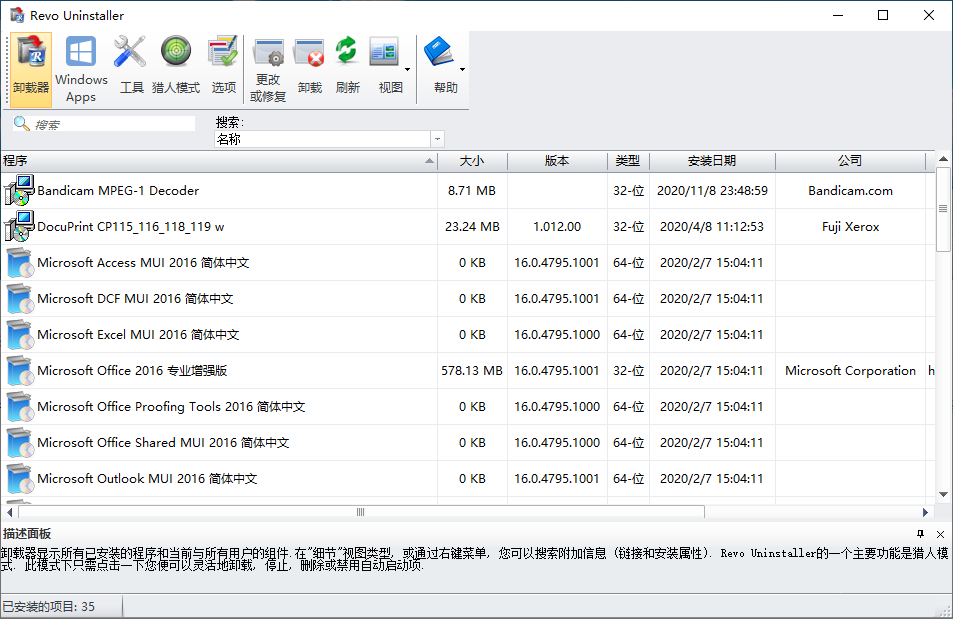953x619 pixels.
Task: Refresh the list with 刷新
Action: pyautogui.click(x=347, y=66)
